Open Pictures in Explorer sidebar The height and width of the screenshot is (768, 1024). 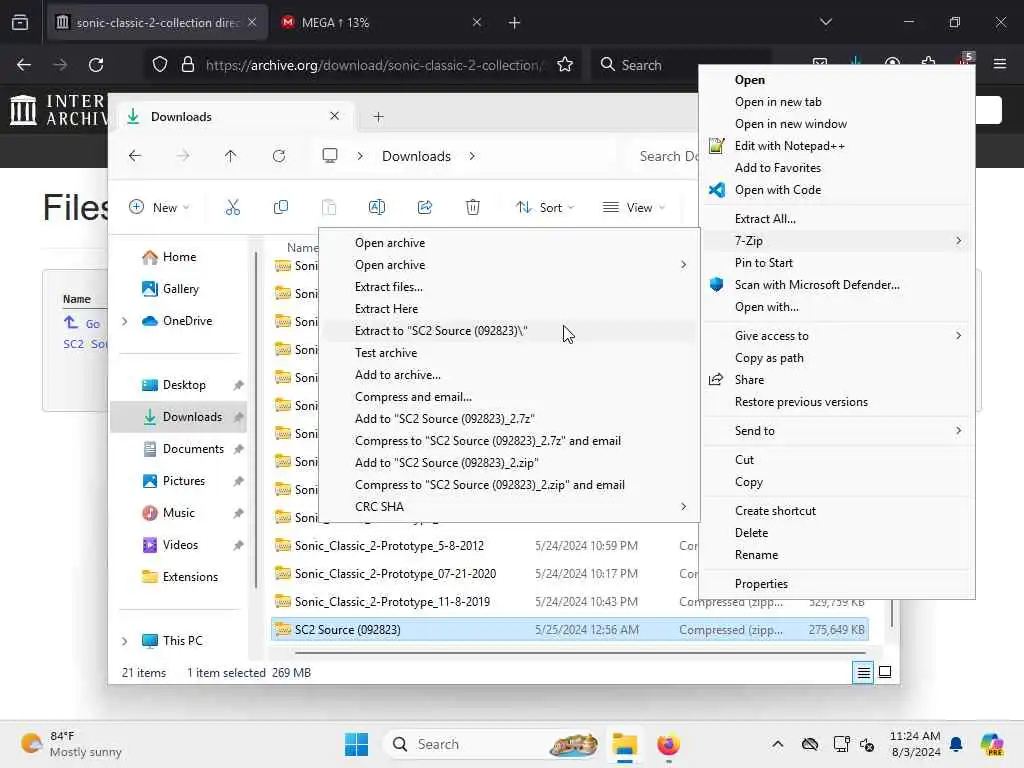point(178,481)
